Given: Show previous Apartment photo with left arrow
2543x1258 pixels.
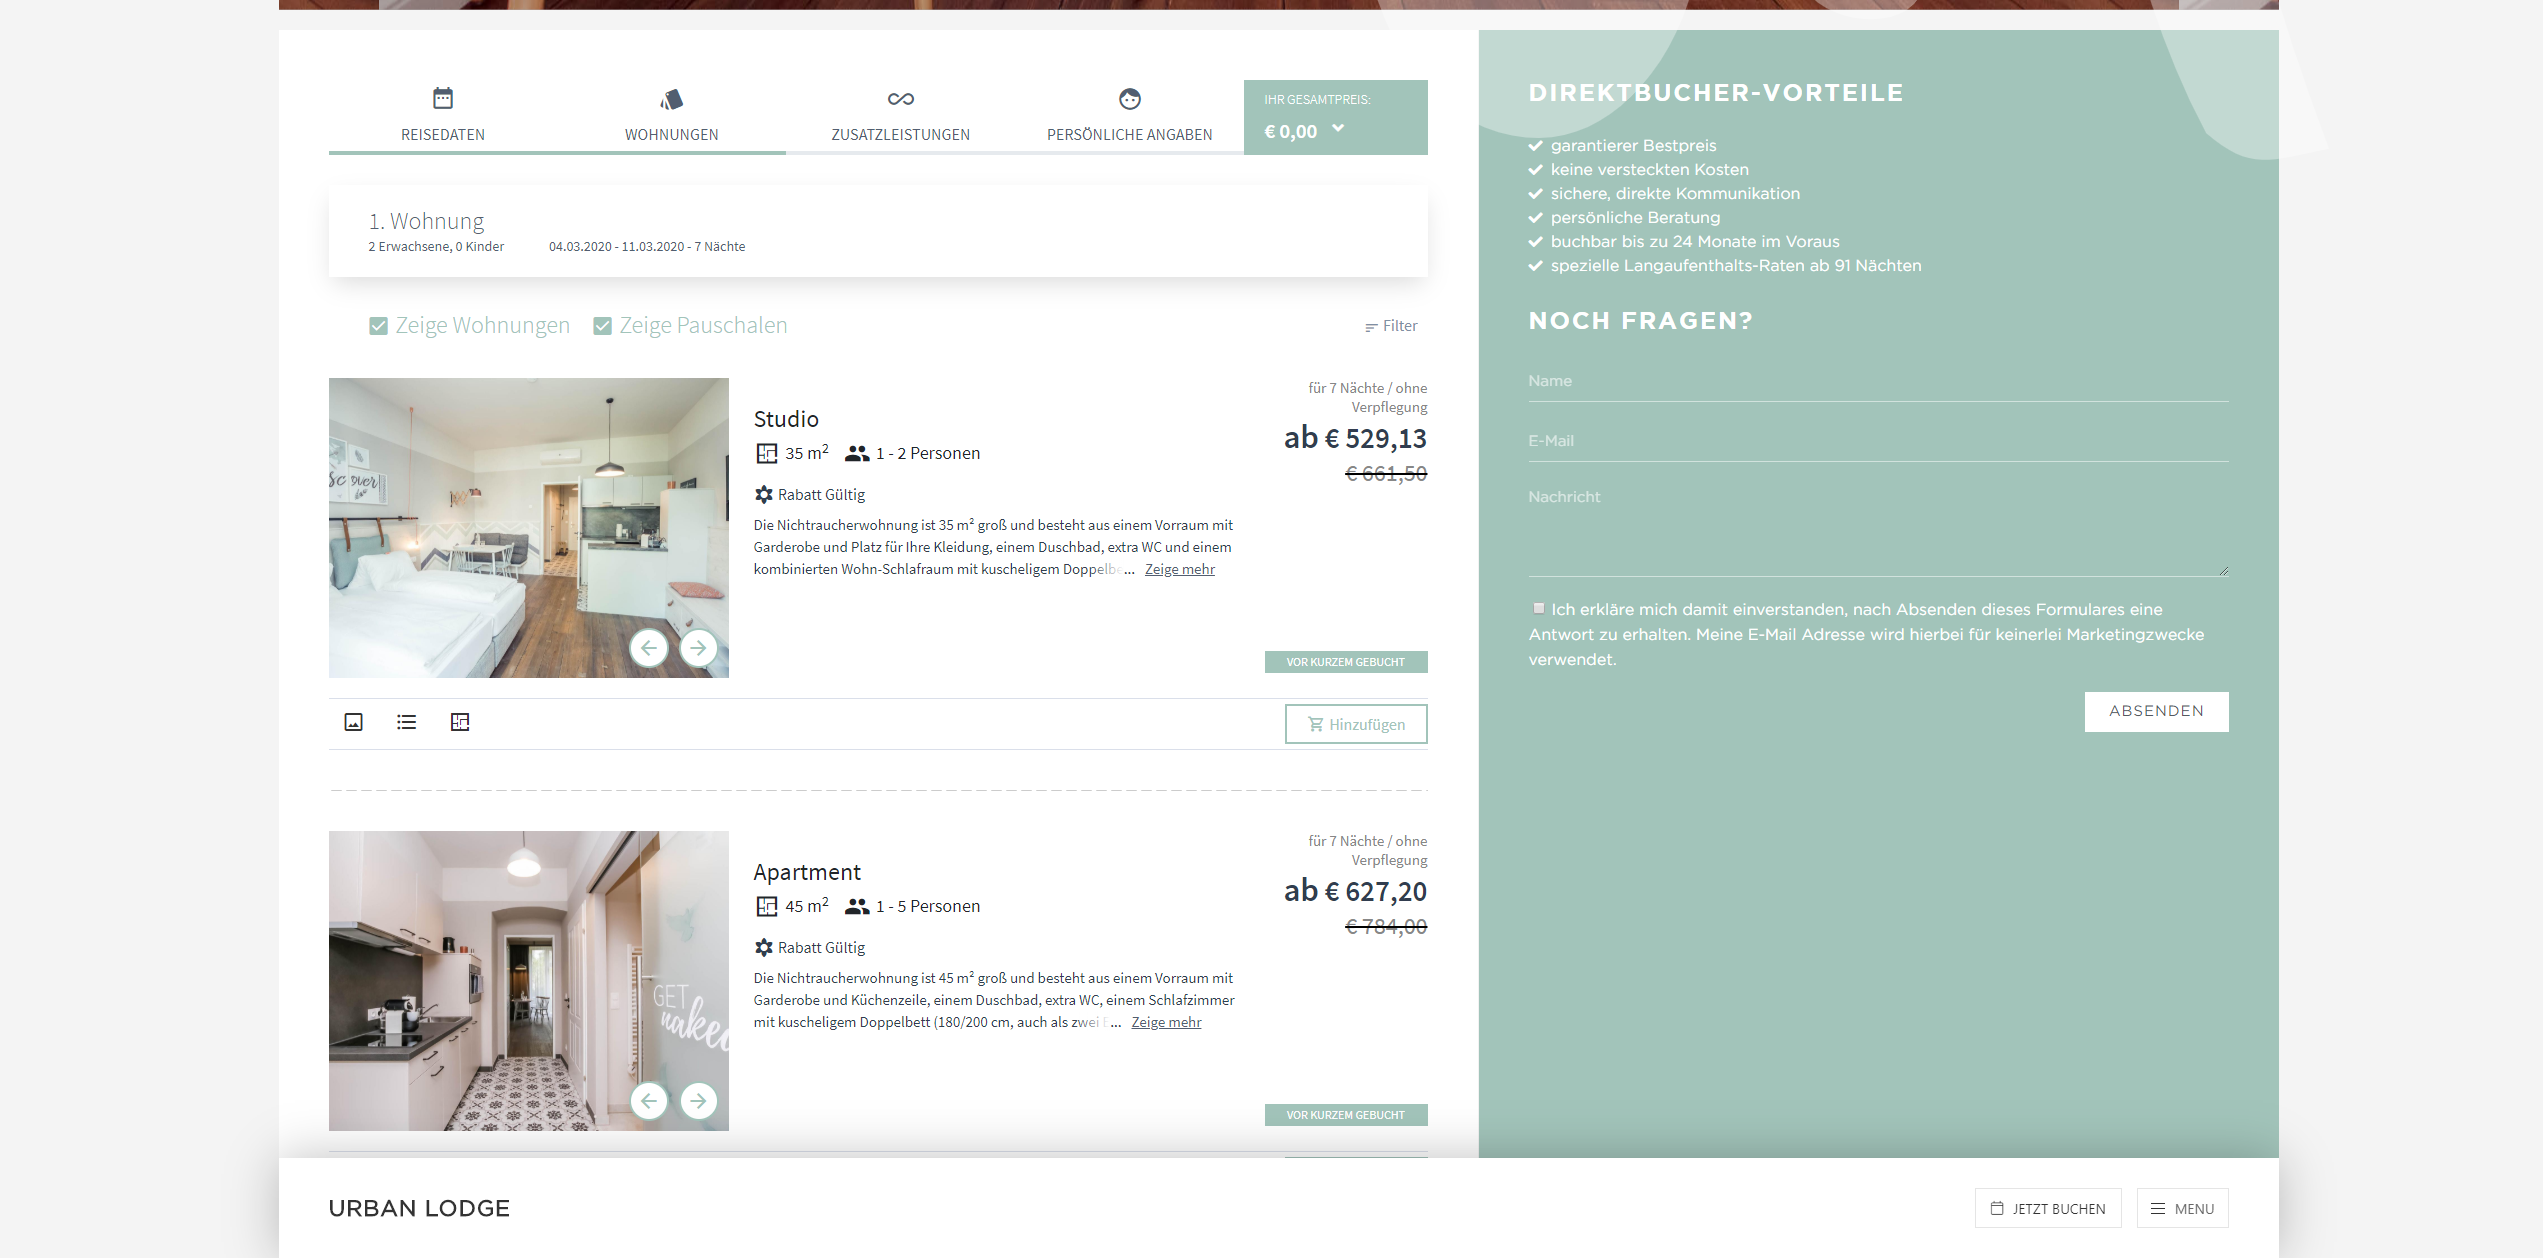Looking at the screenshot, I should pyautogui.click(x=649, y=1101).
